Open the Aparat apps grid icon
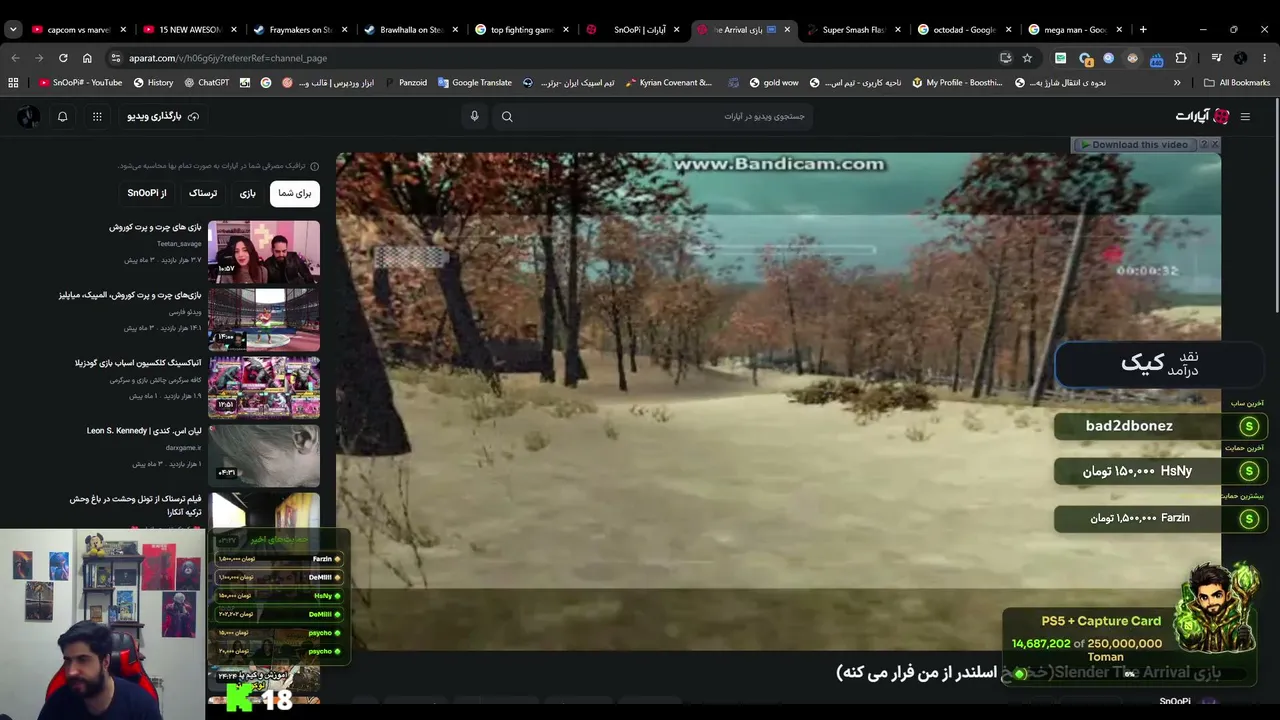This screenshot has width=1280, height=720. pyautogui.click(x=97, y=117)
